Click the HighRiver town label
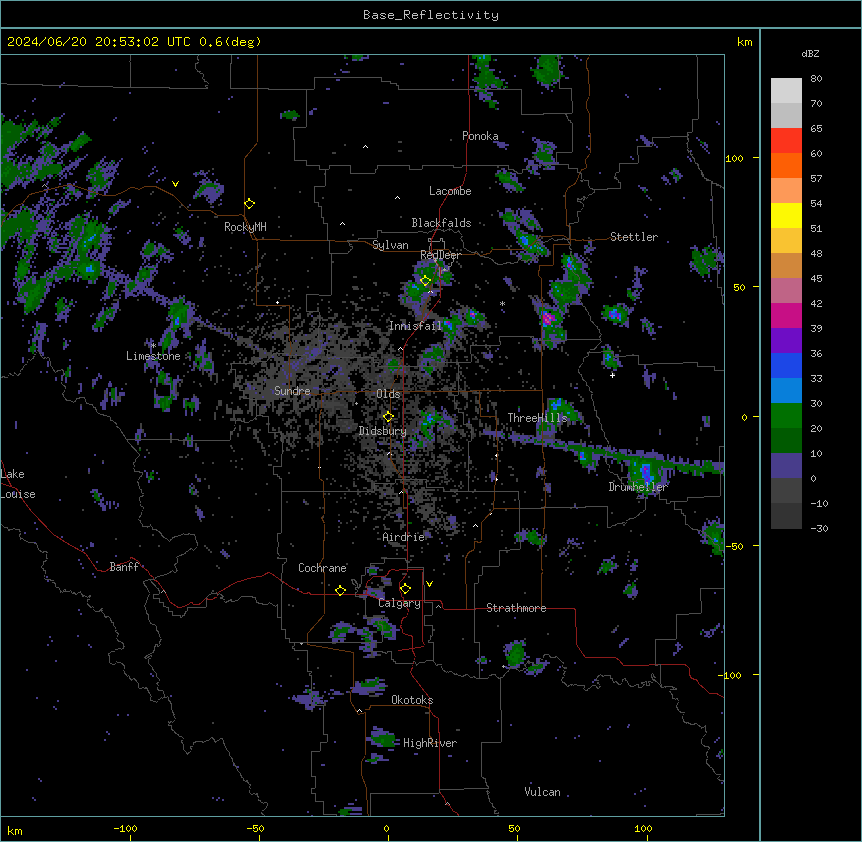862x842 pixels. (430, 743)
